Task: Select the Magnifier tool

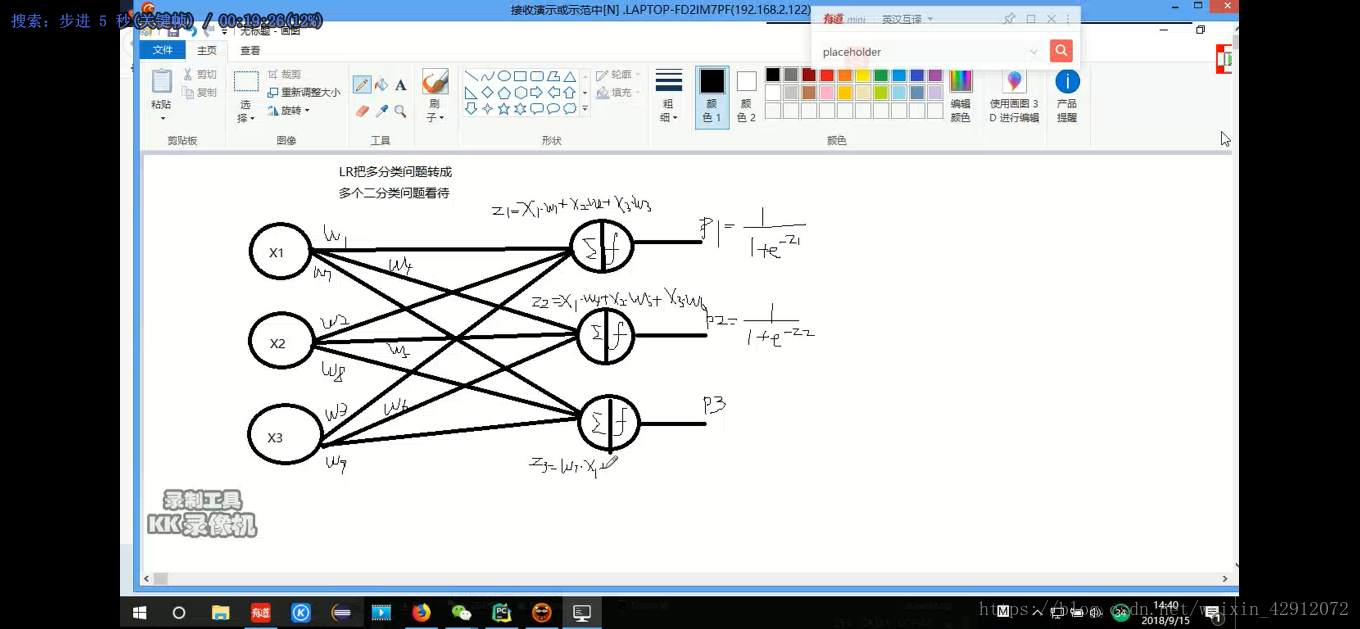Action: pos(400,111)
